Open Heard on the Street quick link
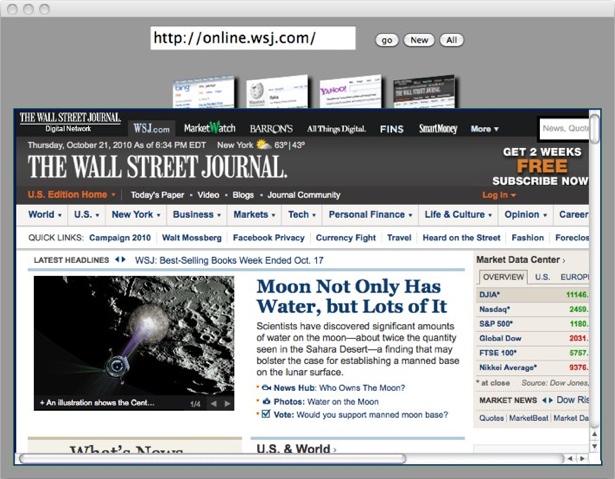Image resolution: width=615 pixels, height=479 pixels. pos(461,238)
